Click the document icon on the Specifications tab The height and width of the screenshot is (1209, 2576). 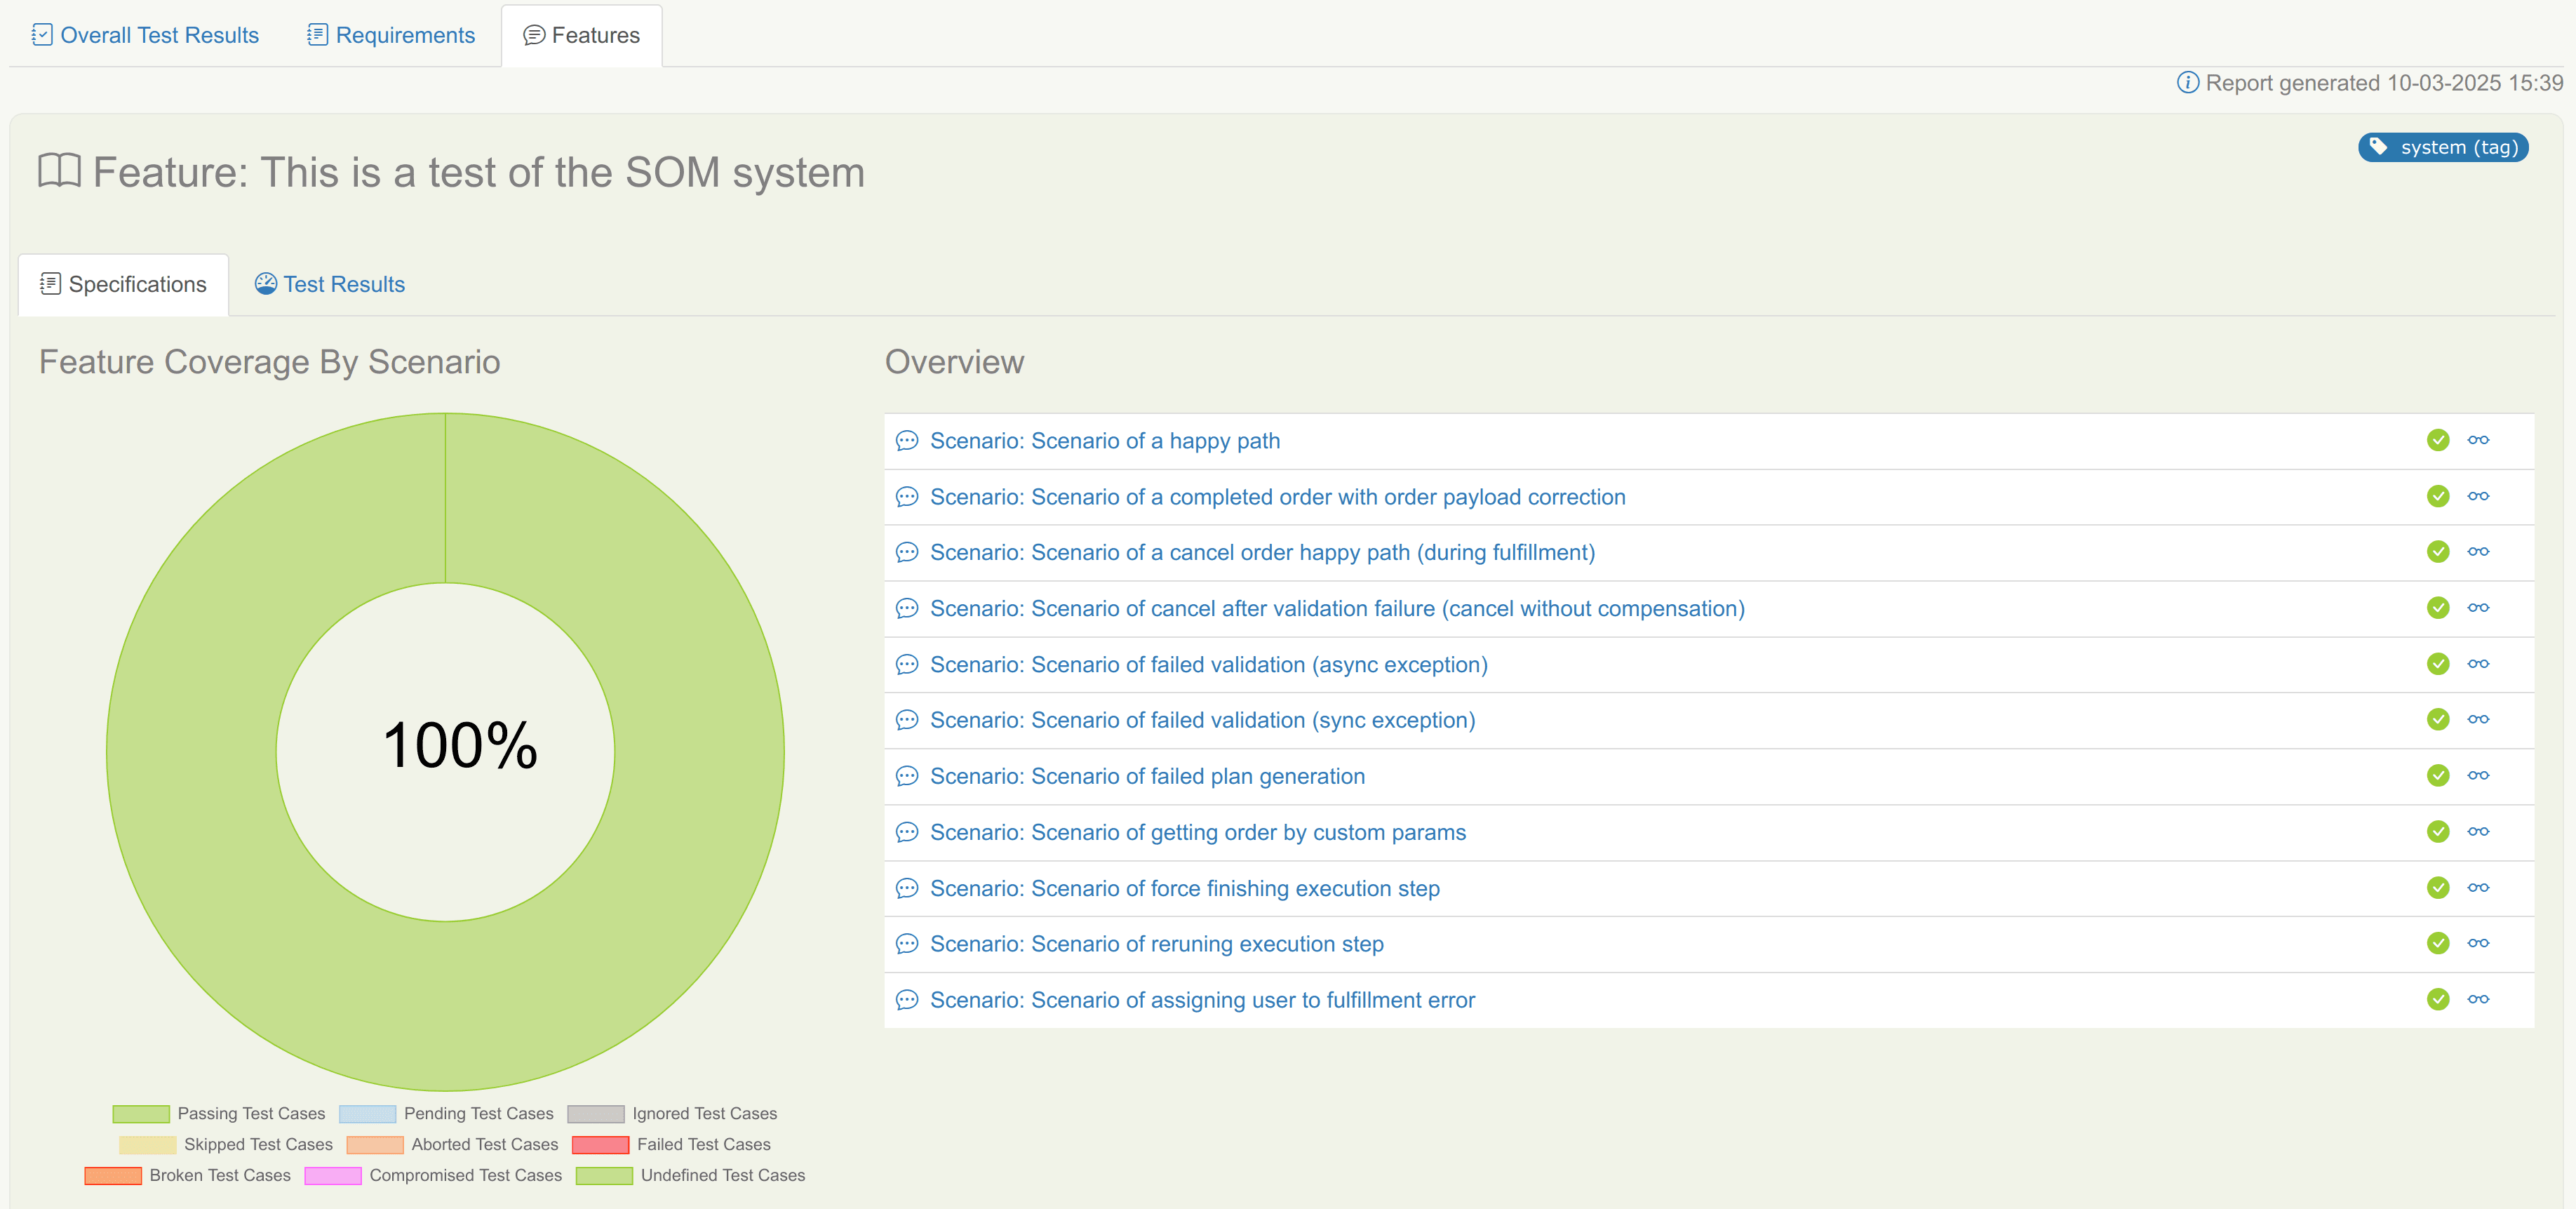[50, 283]
